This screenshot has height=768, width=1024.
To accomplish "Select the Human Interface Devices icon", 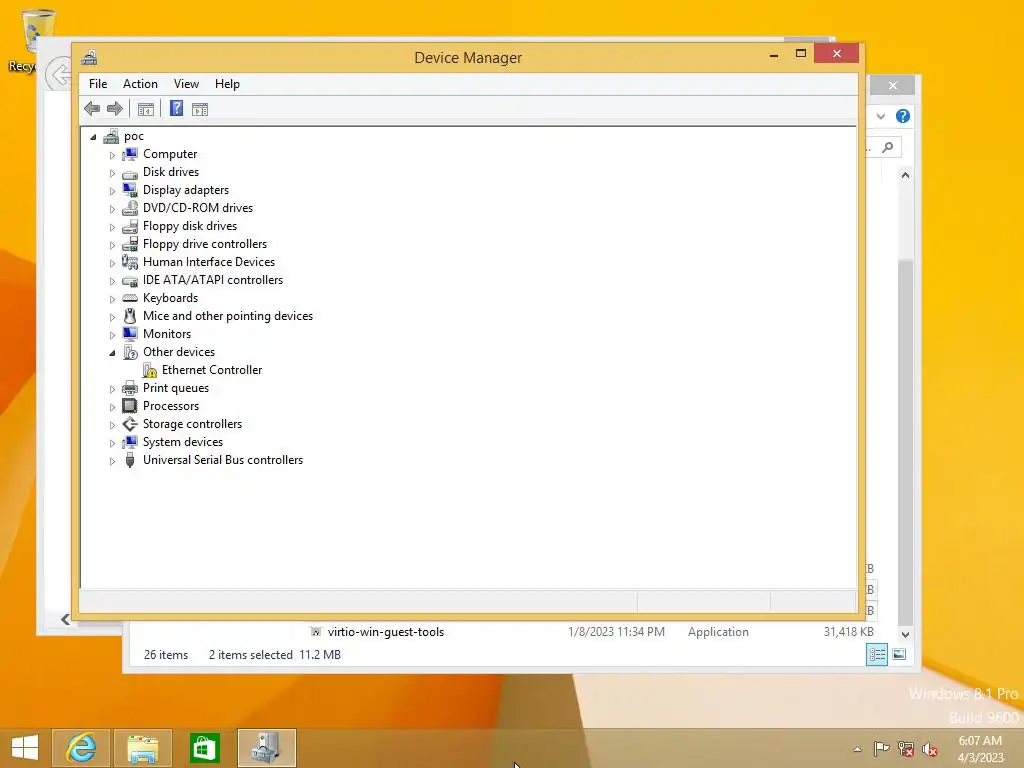I will (130, 262).
